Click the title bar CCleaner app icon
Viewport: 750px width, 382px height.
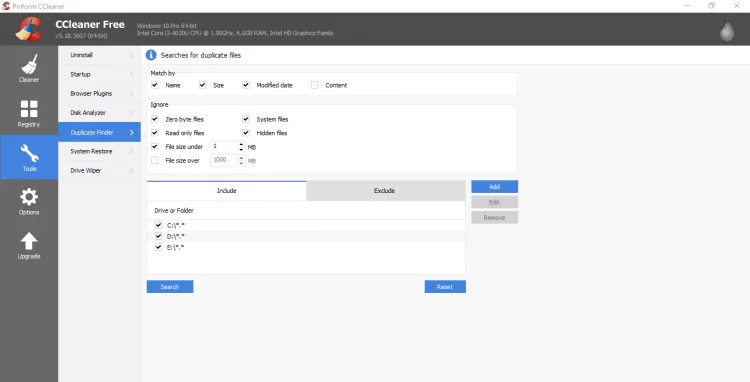click(6, 6)
